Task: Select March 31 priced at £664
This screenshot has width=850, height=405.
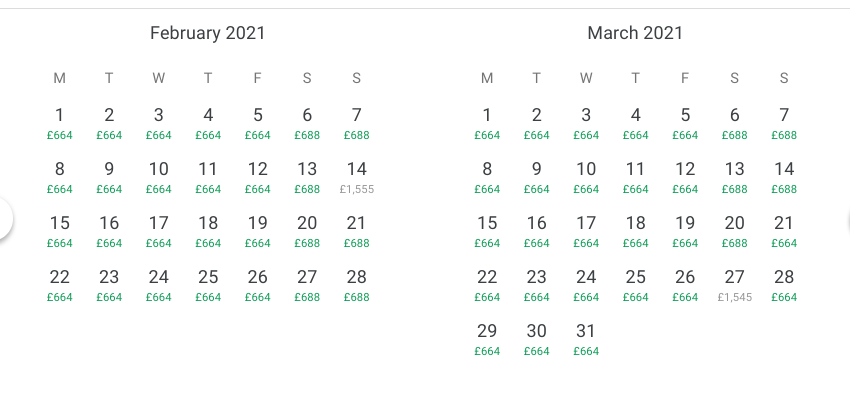Action: 586,338
